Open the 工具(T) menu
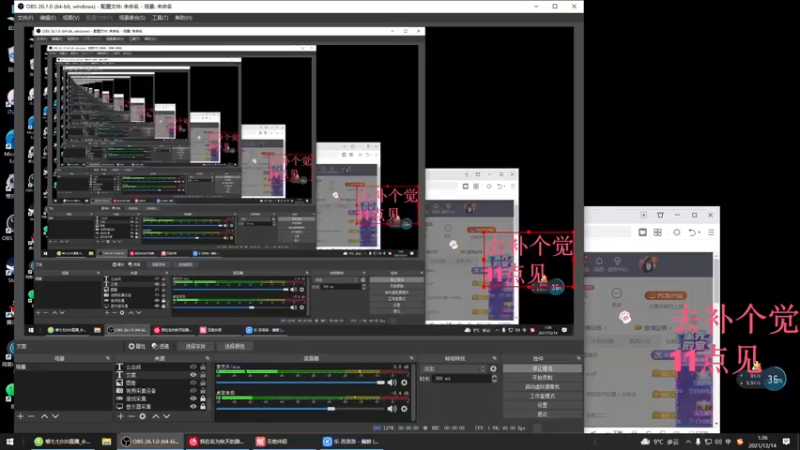800x450 pixels. click(x=160, y=18)
